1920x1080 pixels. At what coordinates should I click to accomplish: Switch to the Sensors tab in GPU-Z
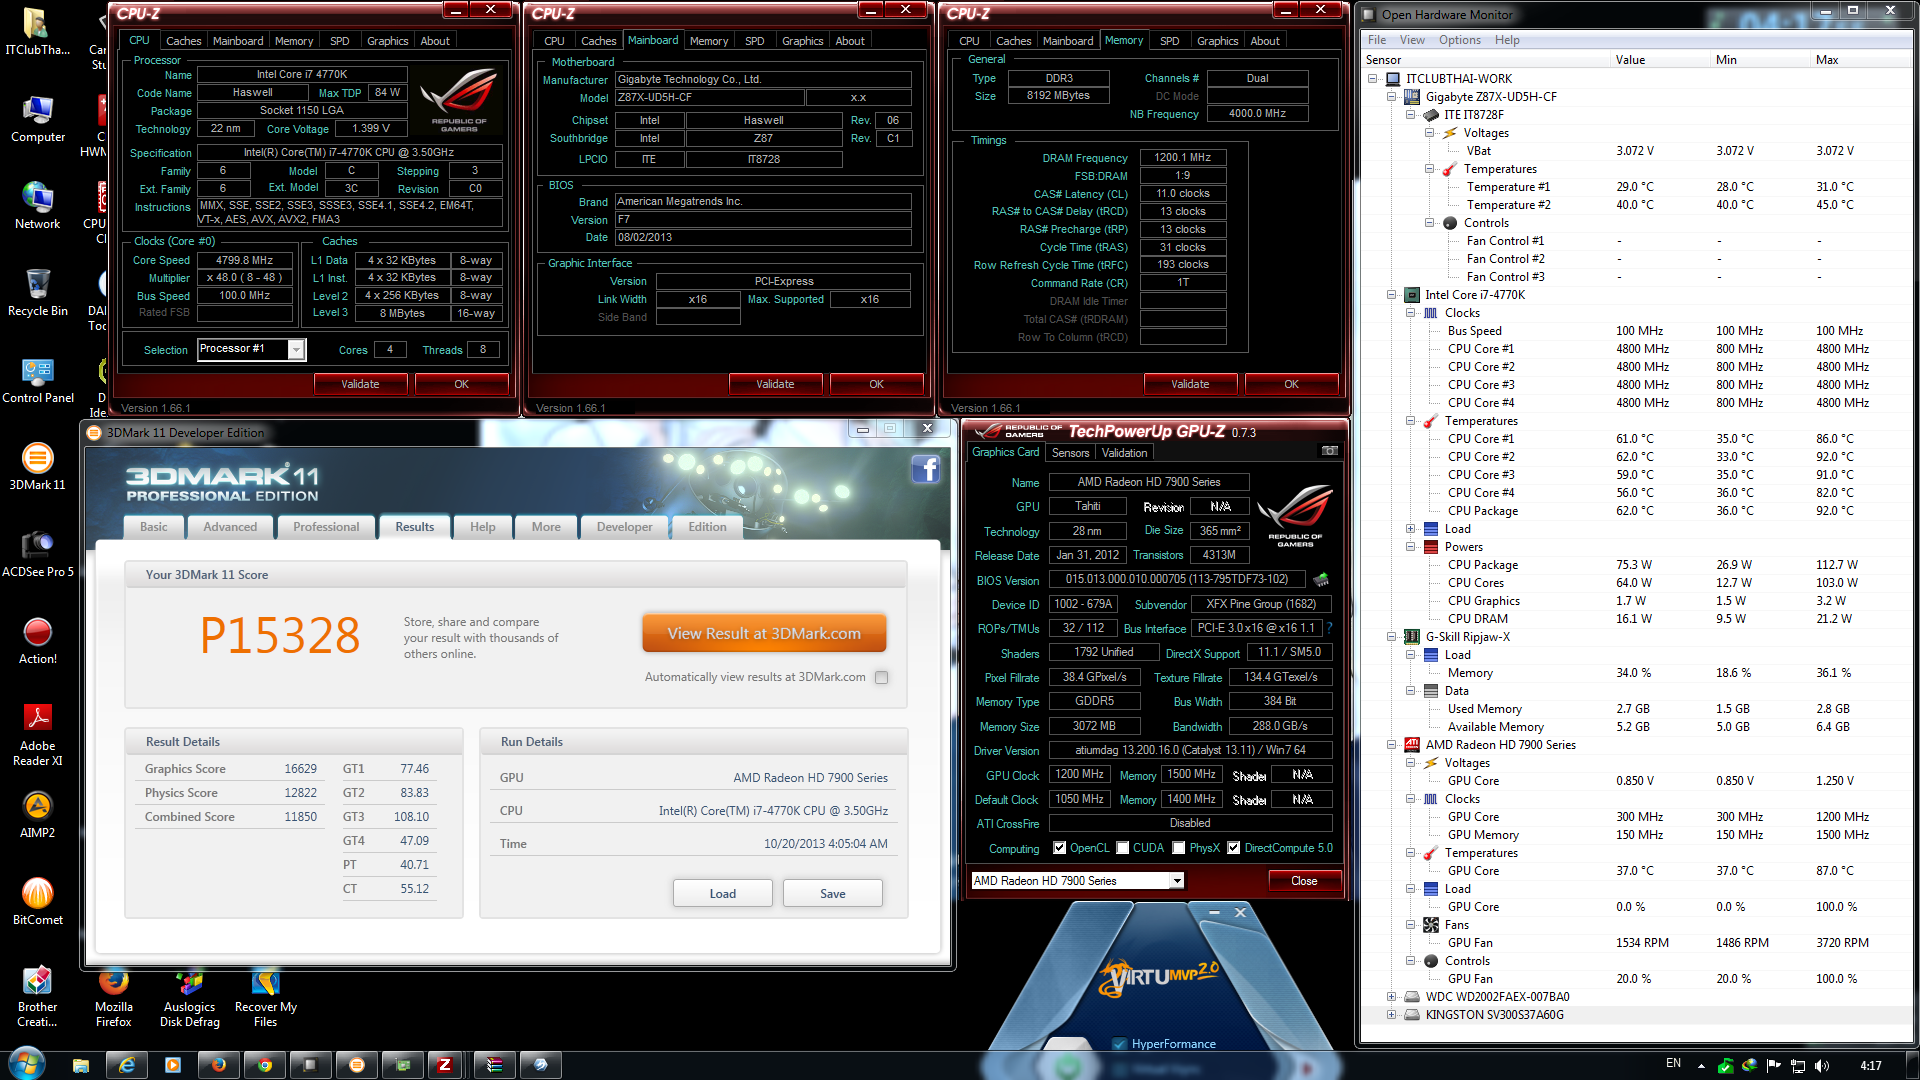tap(1070, 453)
